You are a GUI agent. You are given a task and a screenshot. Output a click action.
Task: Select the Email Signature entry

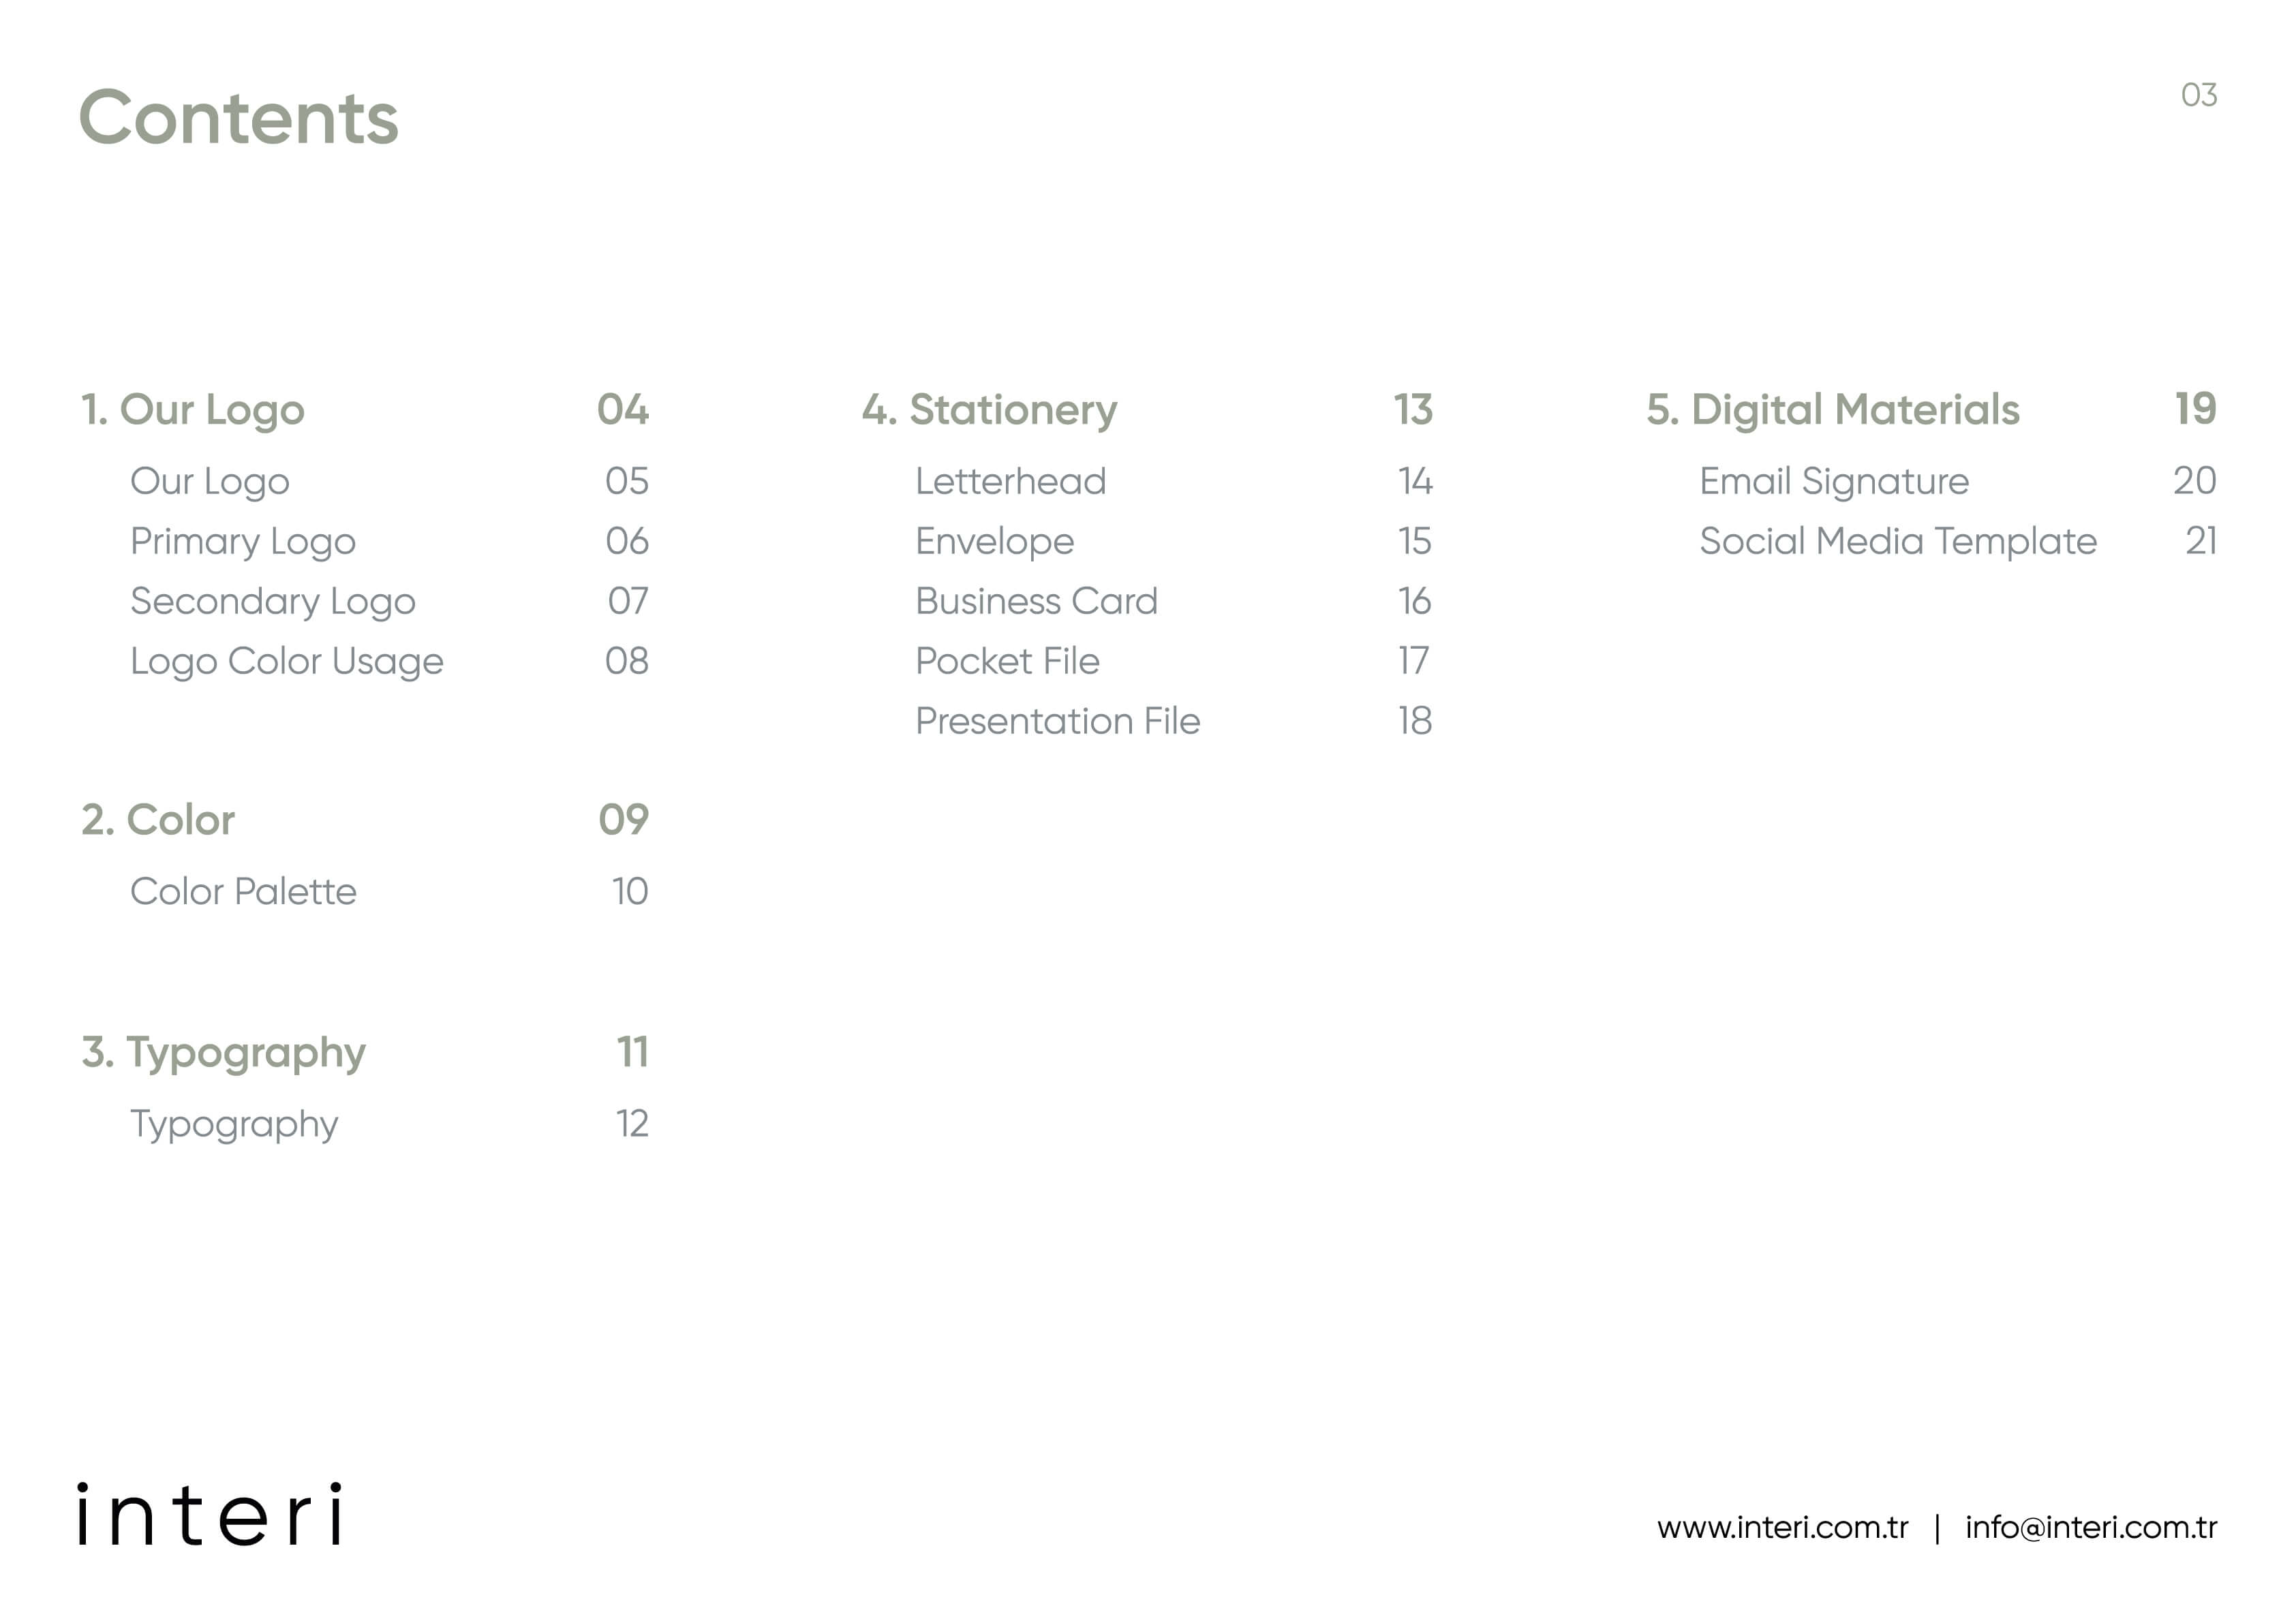pos(1835,482)
